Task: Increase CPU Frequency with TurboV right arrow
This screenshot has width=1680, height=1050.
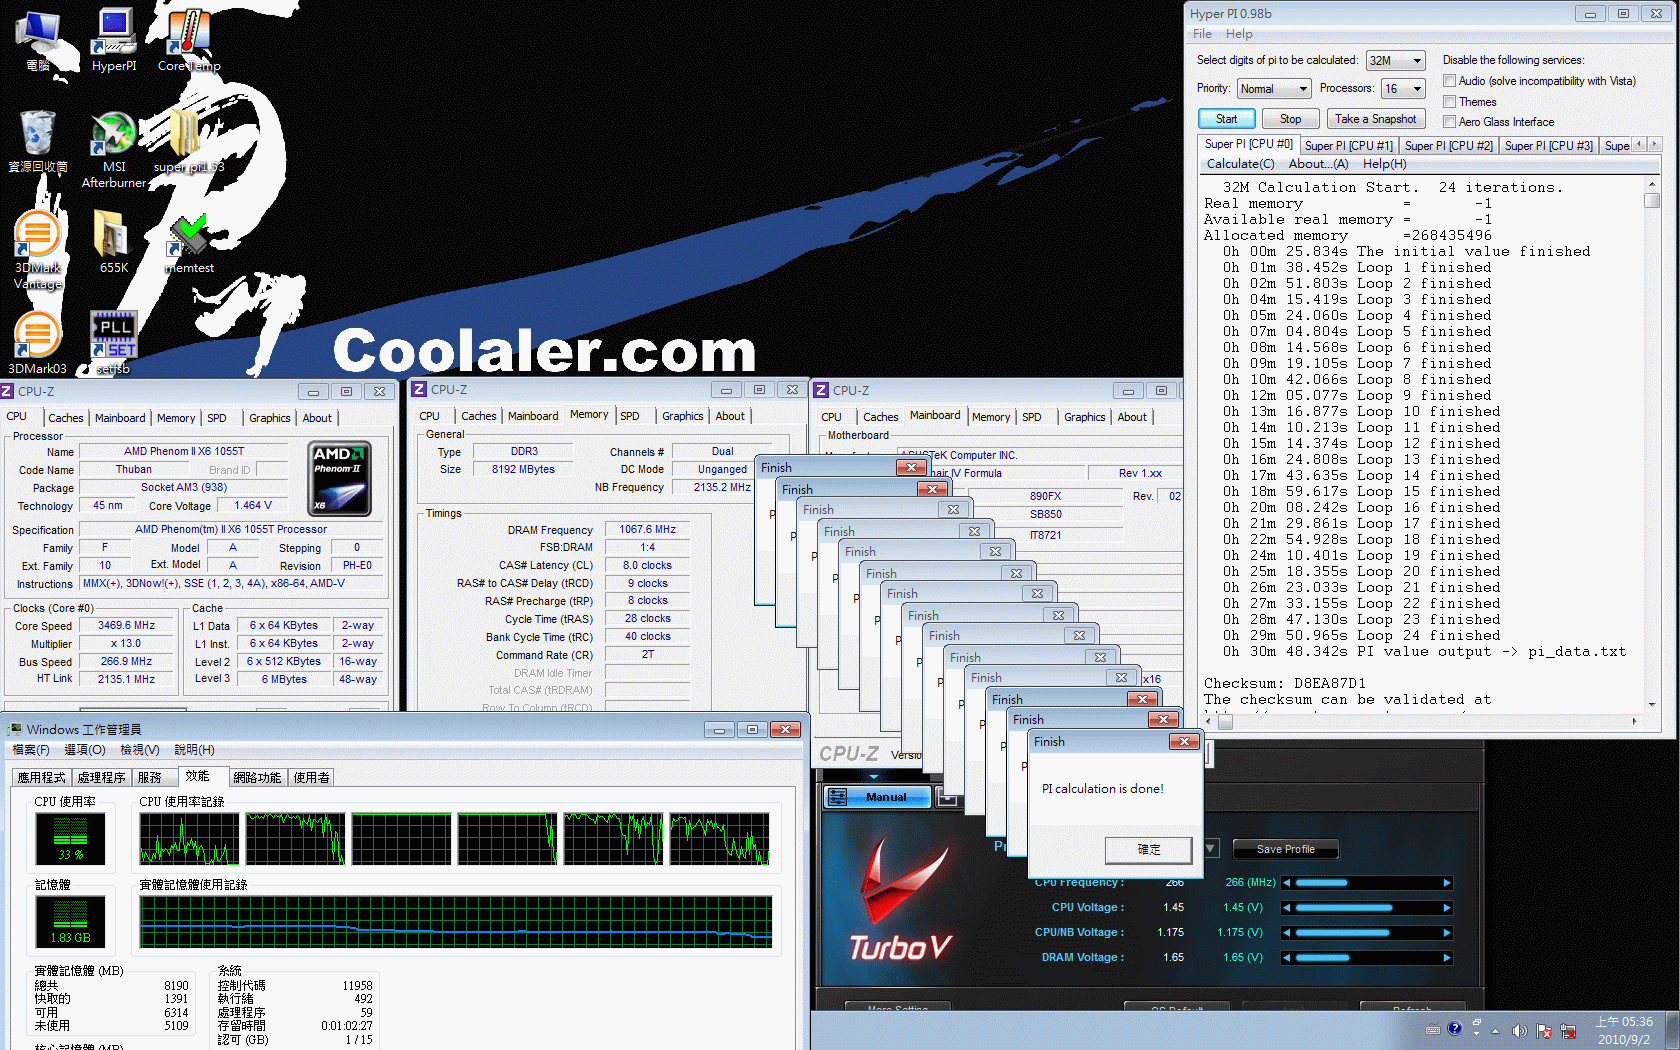Action: point(1446,883)
